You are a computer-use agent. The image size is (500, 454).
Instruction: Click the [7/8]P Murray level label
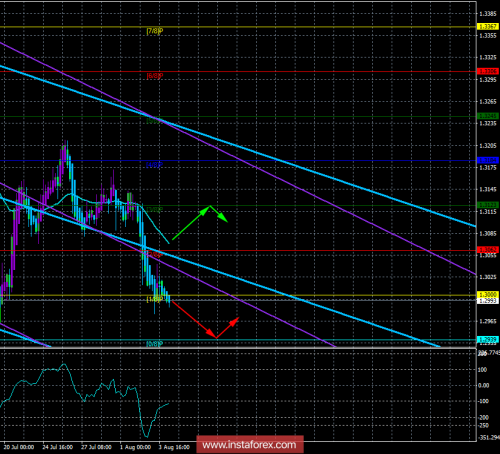click(155, 31)
